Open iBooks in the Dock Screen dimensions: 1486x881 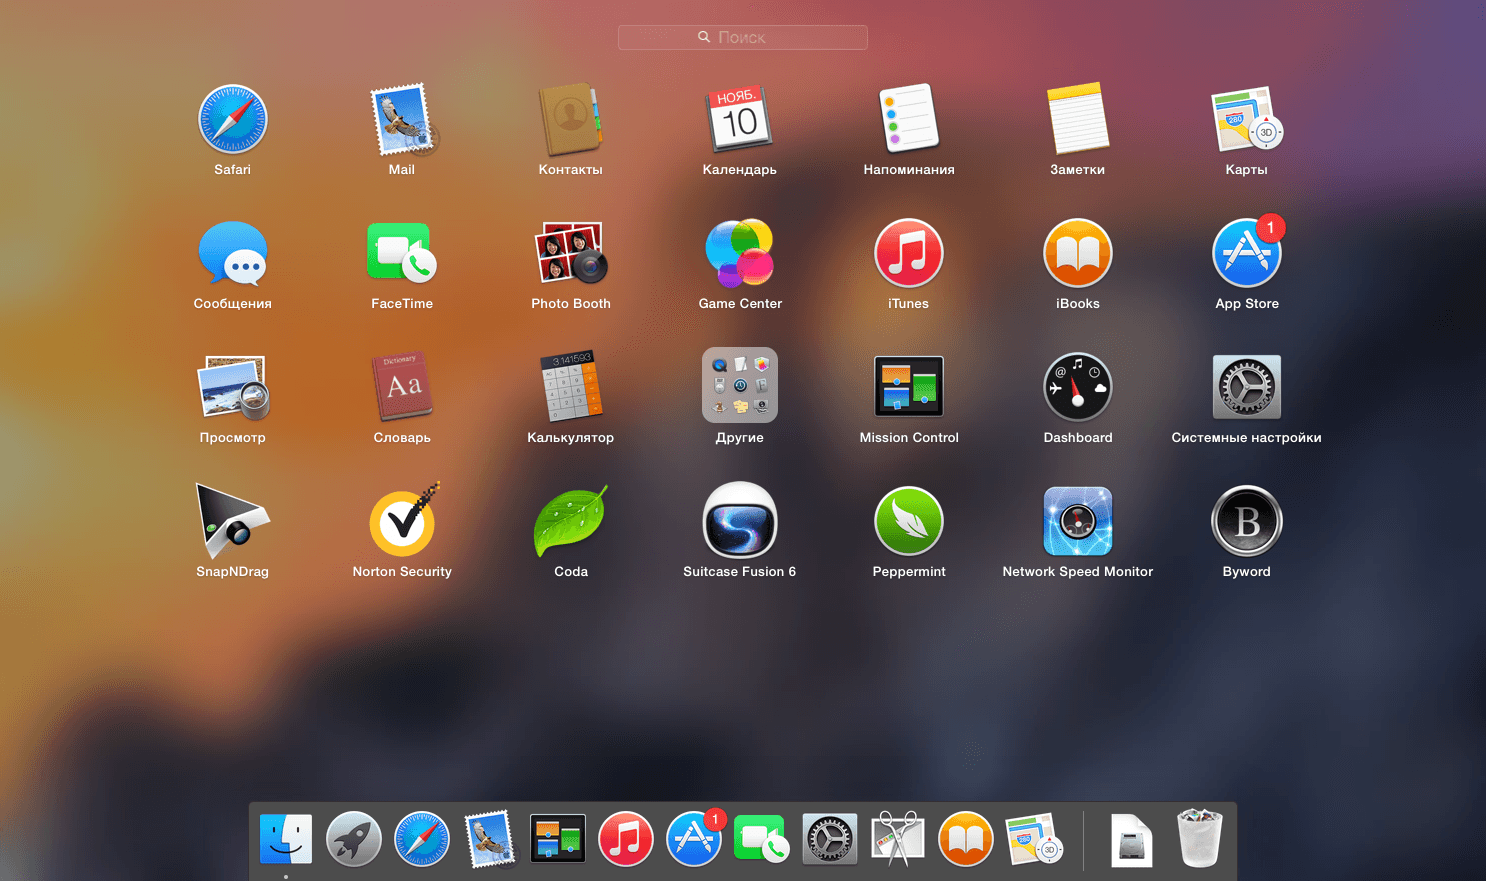pos(966,838)
